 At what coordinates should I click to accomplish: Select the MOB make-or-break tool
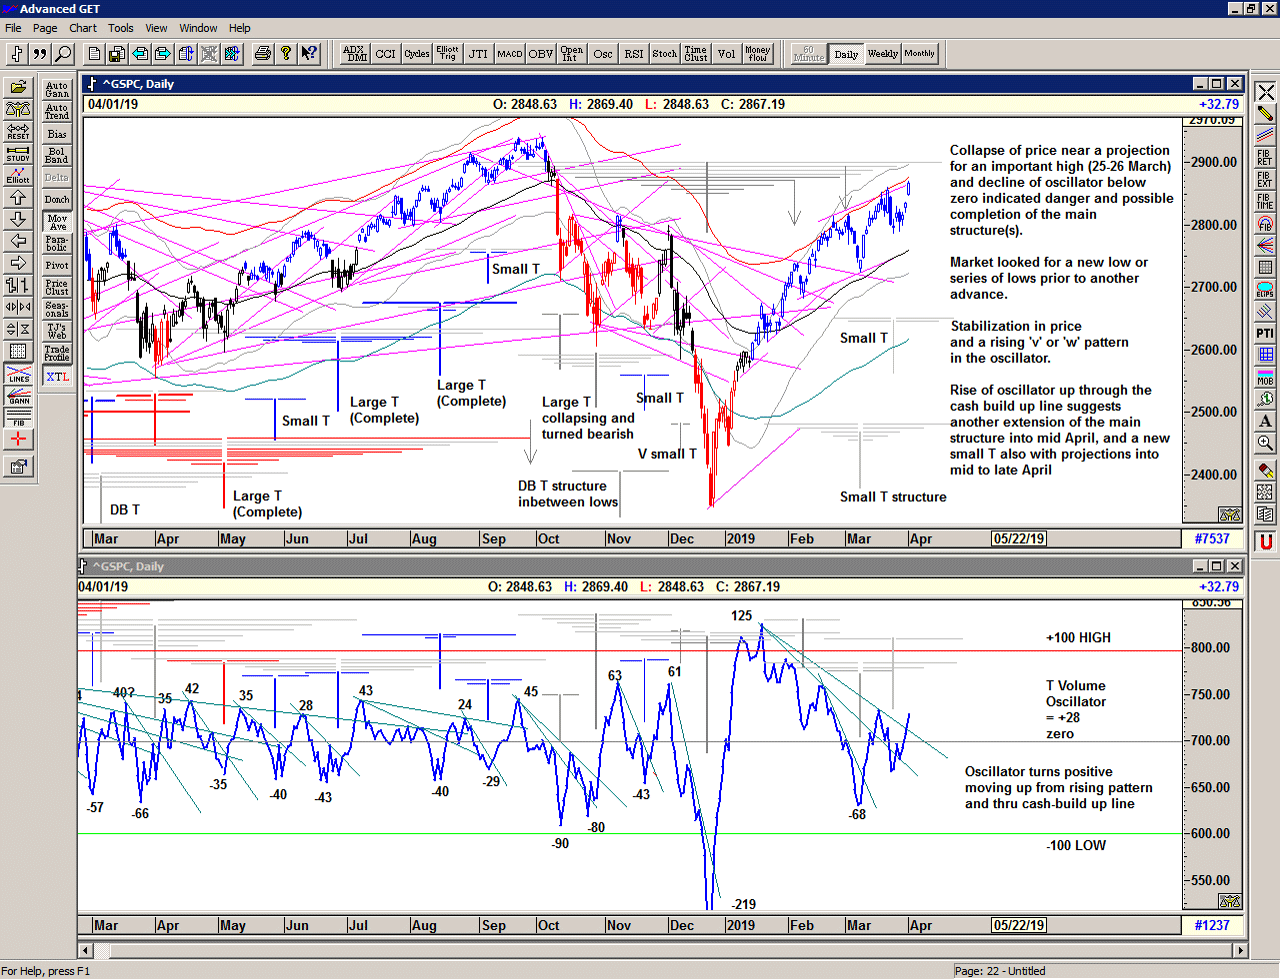click(x=1265, y=377)
